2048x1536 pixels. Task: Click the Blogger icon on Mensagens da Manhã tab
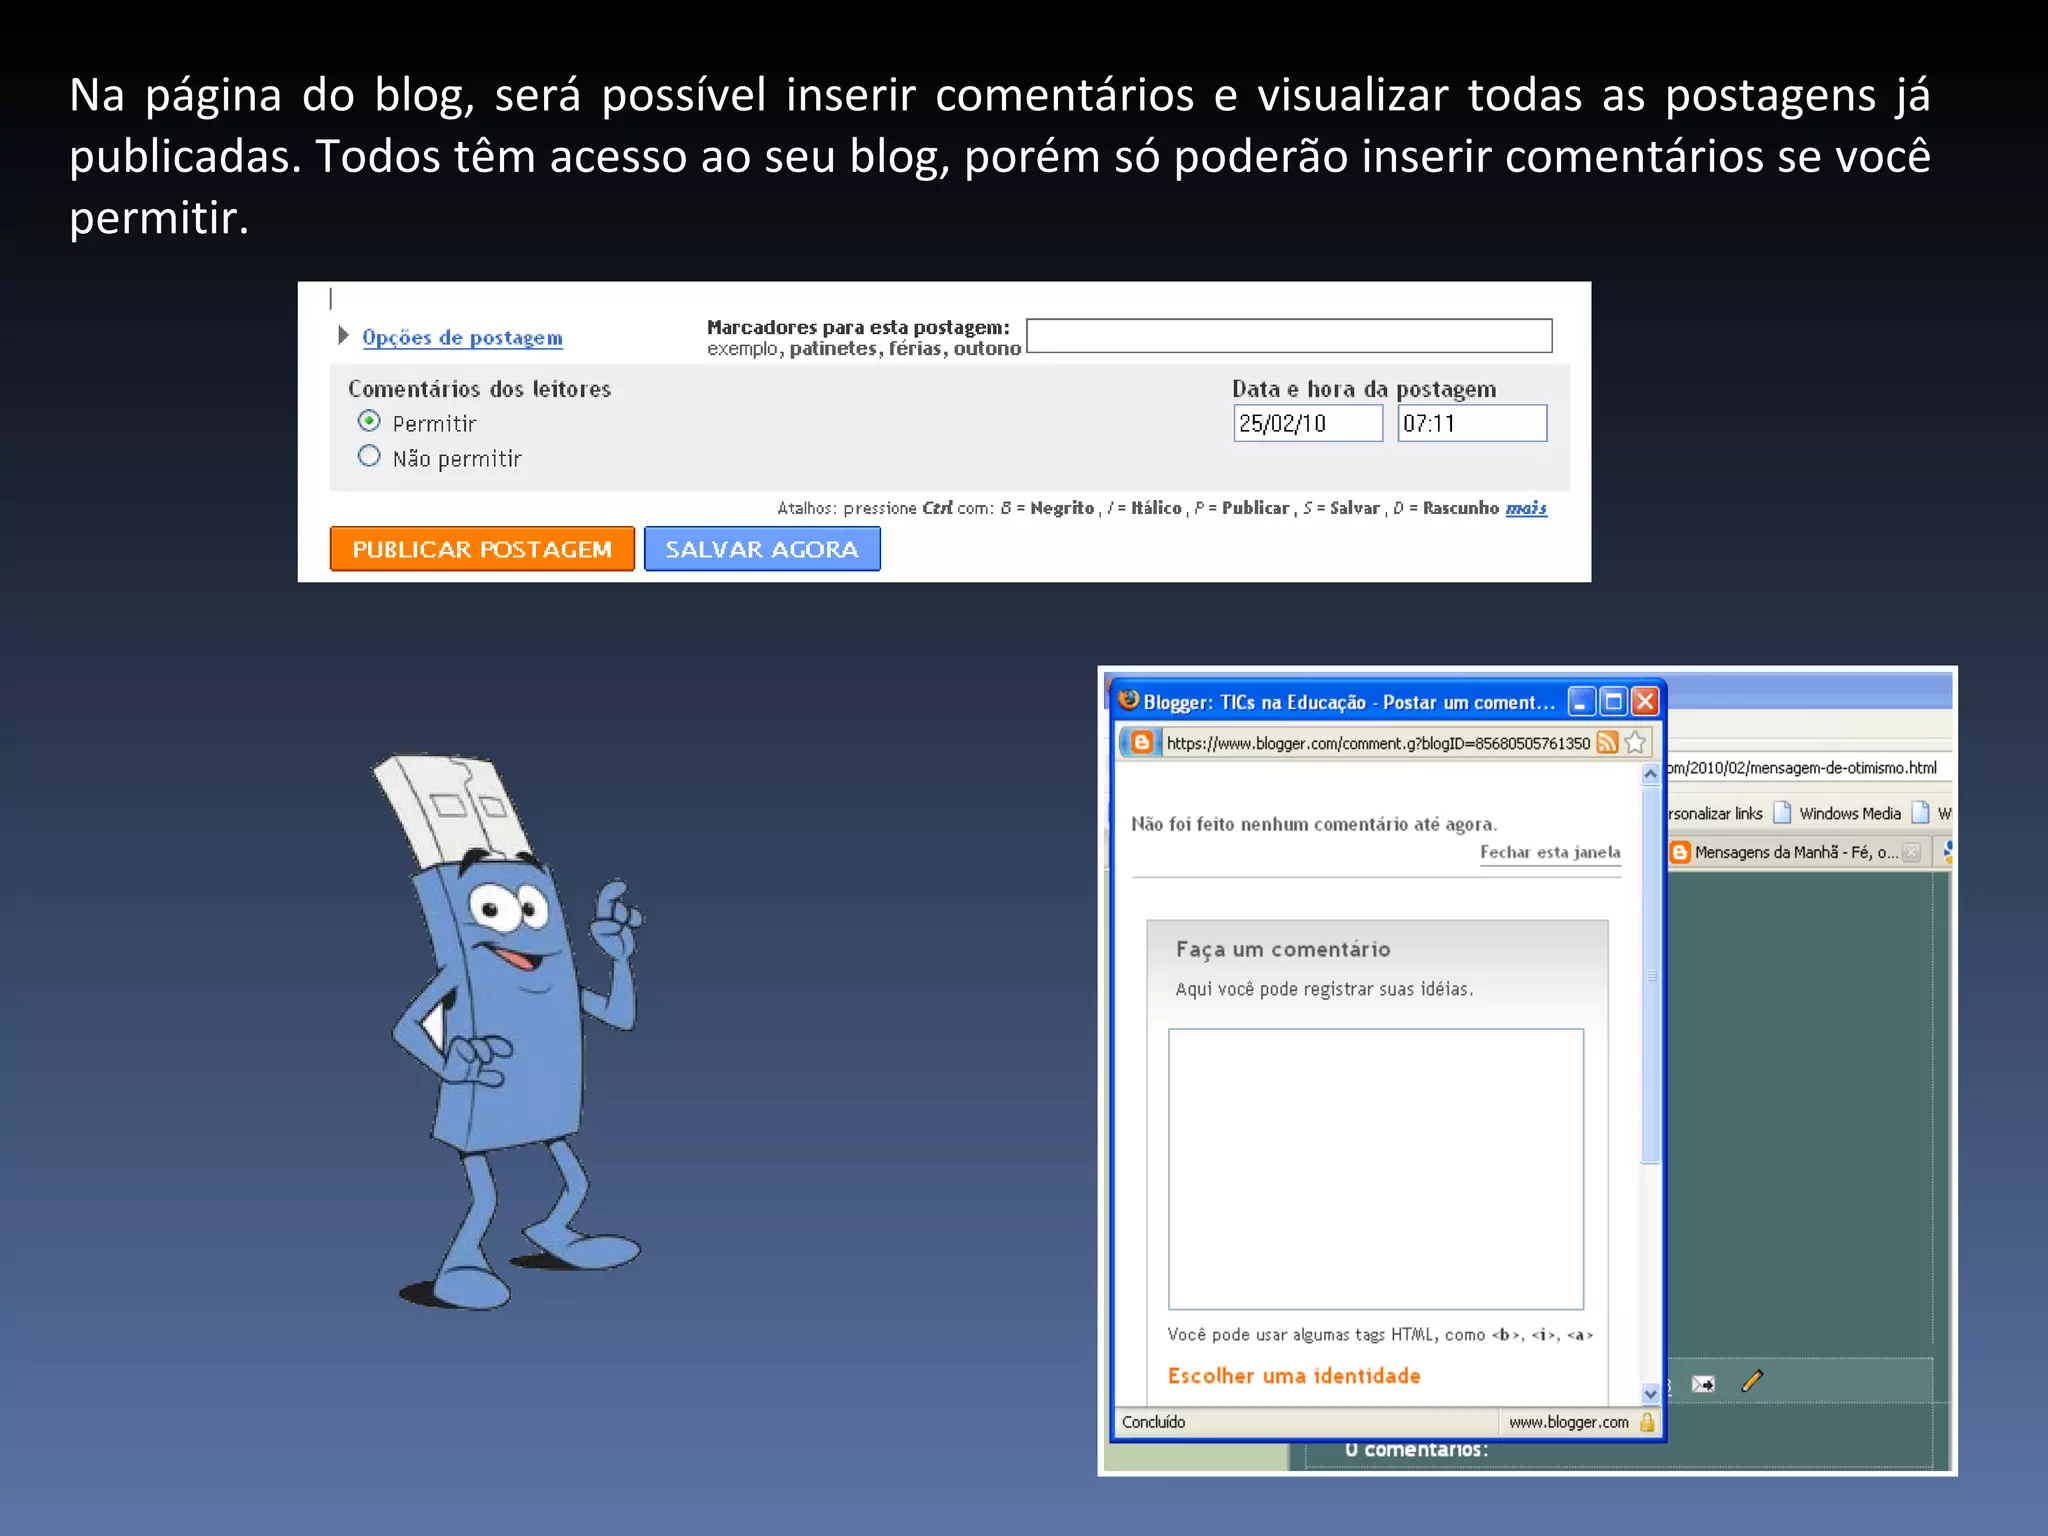(1680, 852)
